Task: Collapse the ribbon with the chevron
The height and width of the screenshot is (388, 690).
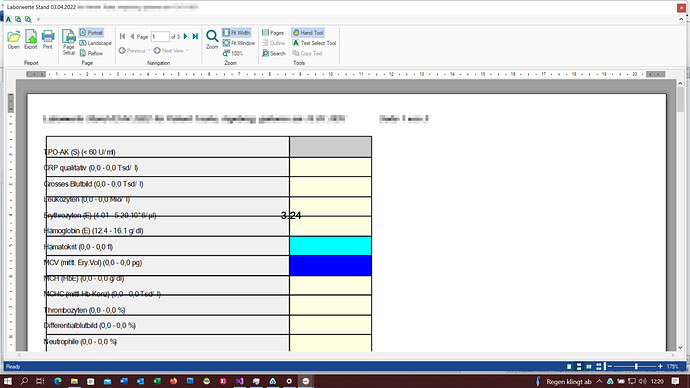Action: coord(681,19)
